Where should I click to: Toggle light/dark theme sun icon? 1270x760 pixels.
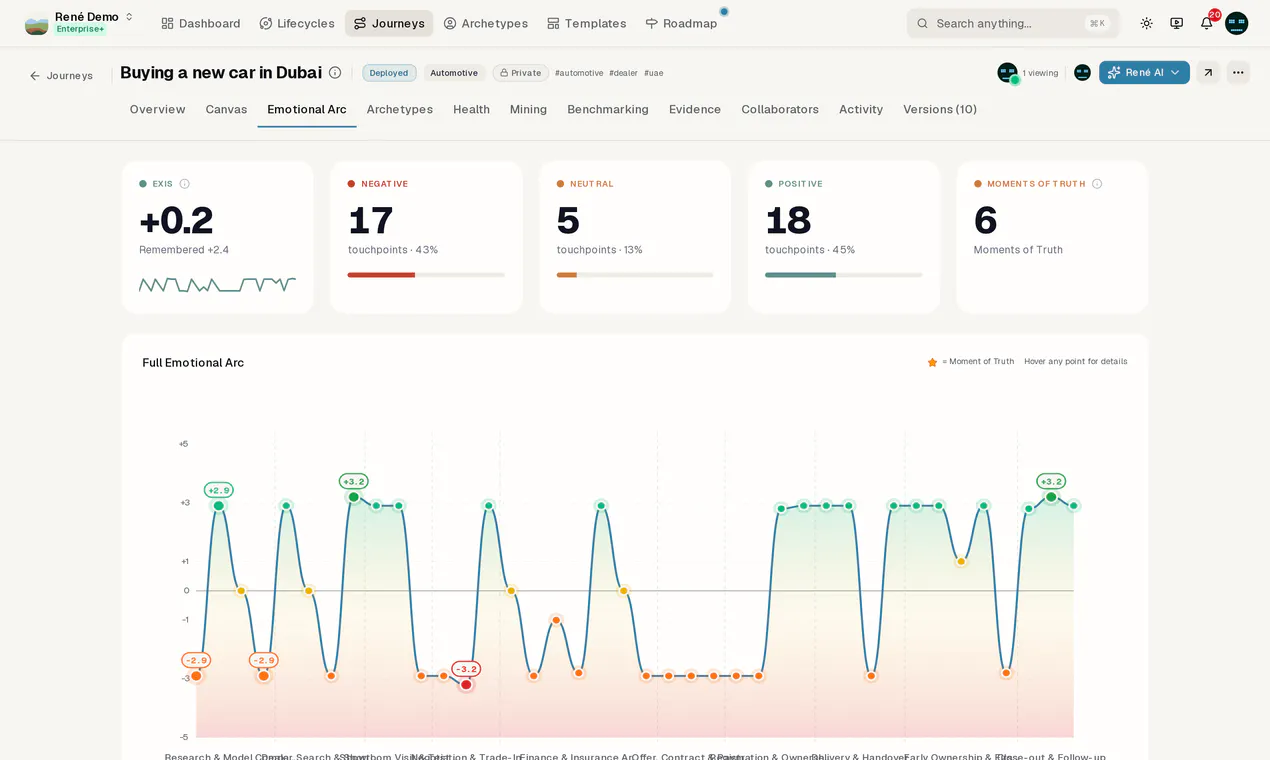coord(1146,23)
